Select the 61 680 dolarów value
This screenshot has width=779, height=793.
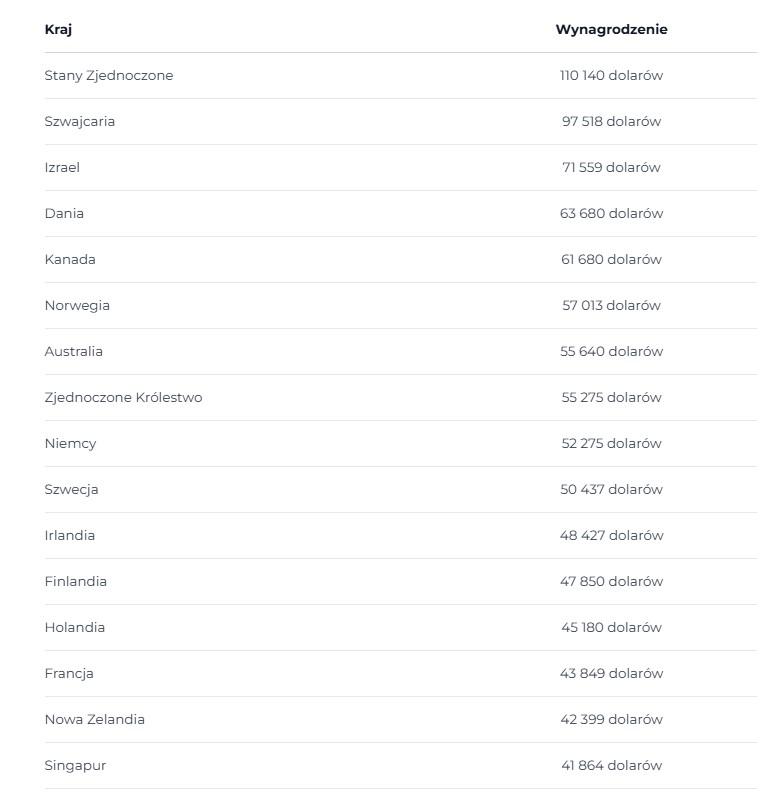pyautogui.click(x=611, y=259)
